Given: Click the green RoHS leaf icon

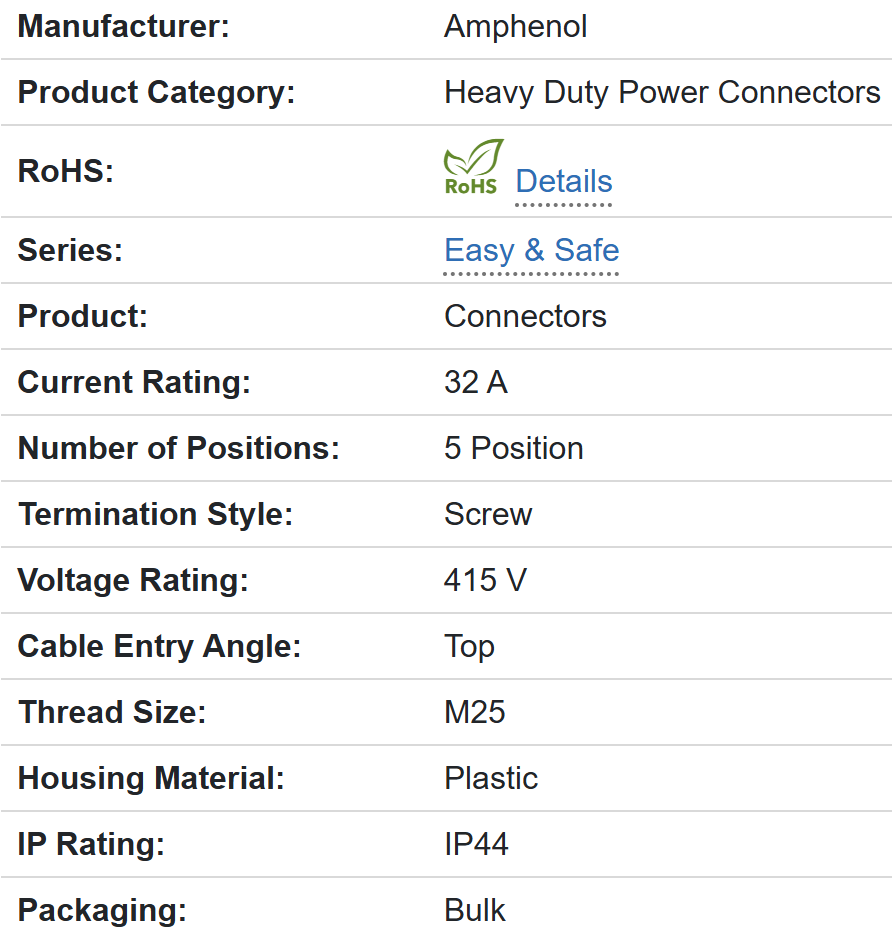Looking at the screenshot, I should pyautogui.click(x=474, y=167).
